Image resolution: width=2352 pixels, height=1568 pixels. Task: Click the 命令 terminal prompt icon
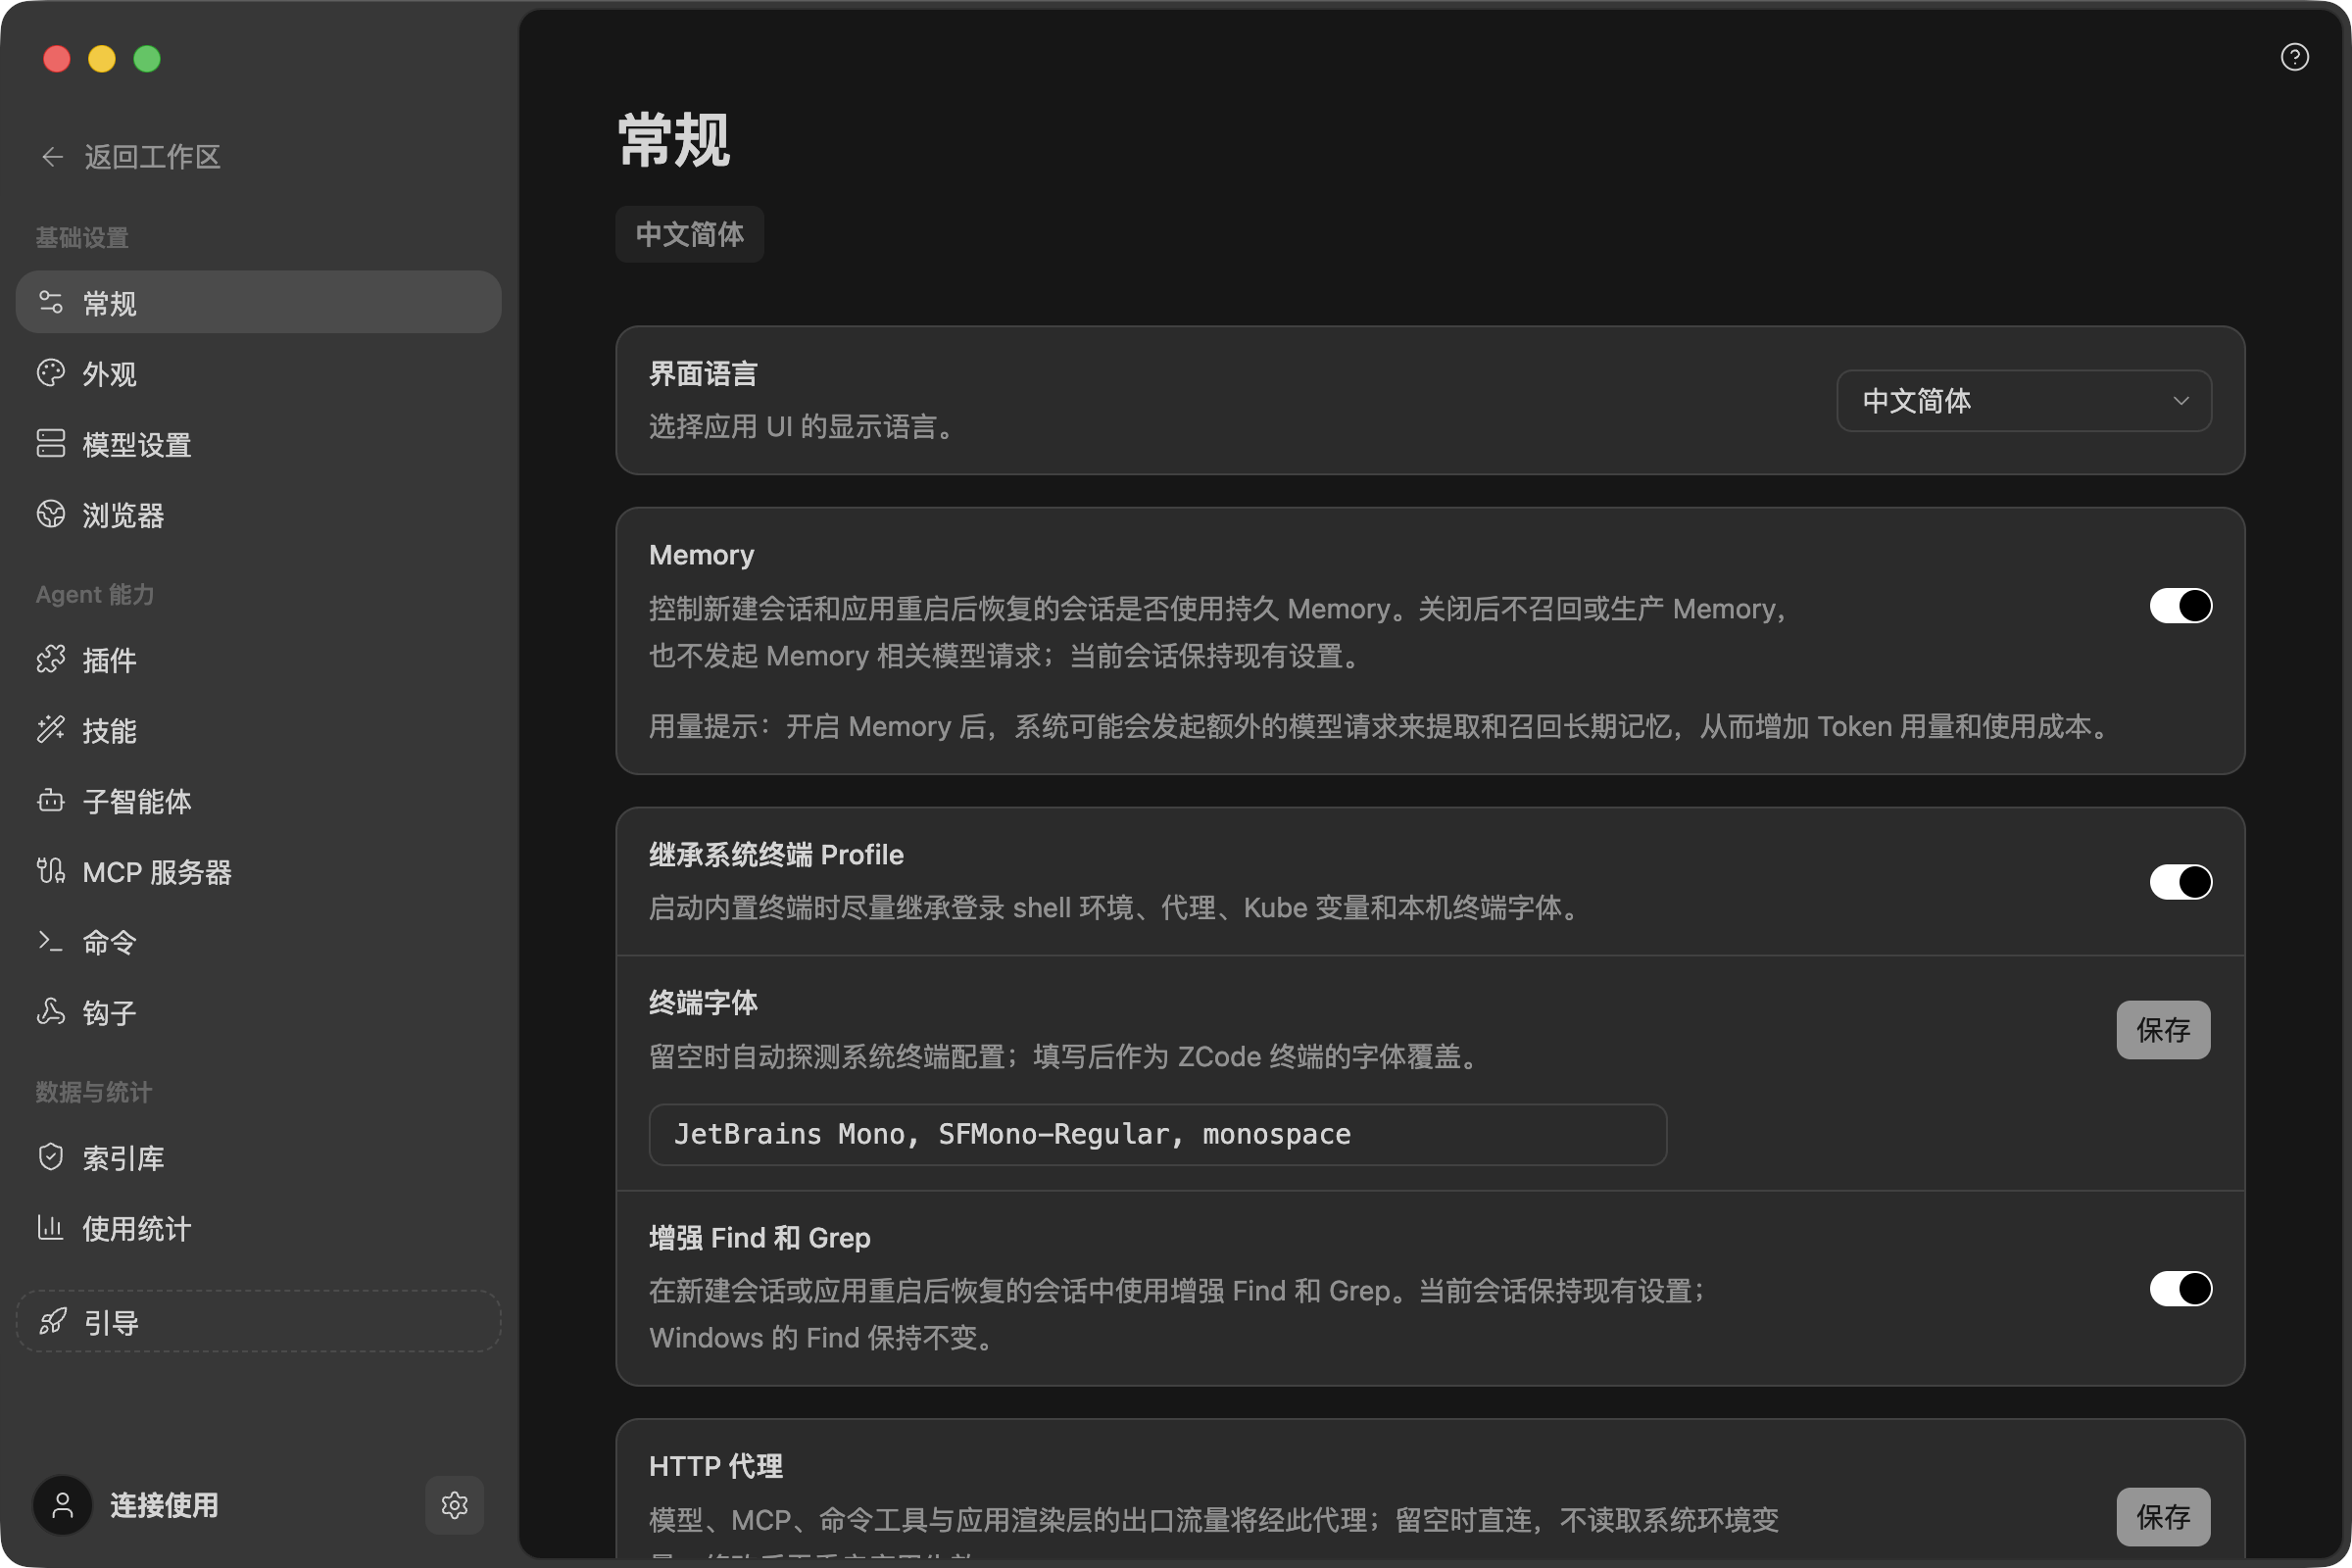coord(51,942)
